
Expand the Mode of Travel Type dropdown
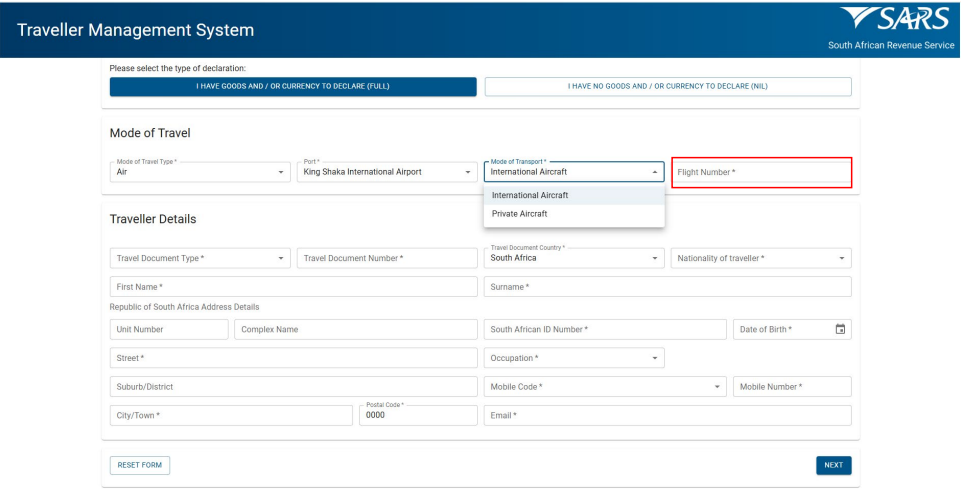pyautogui.click(x=196, y=172)
